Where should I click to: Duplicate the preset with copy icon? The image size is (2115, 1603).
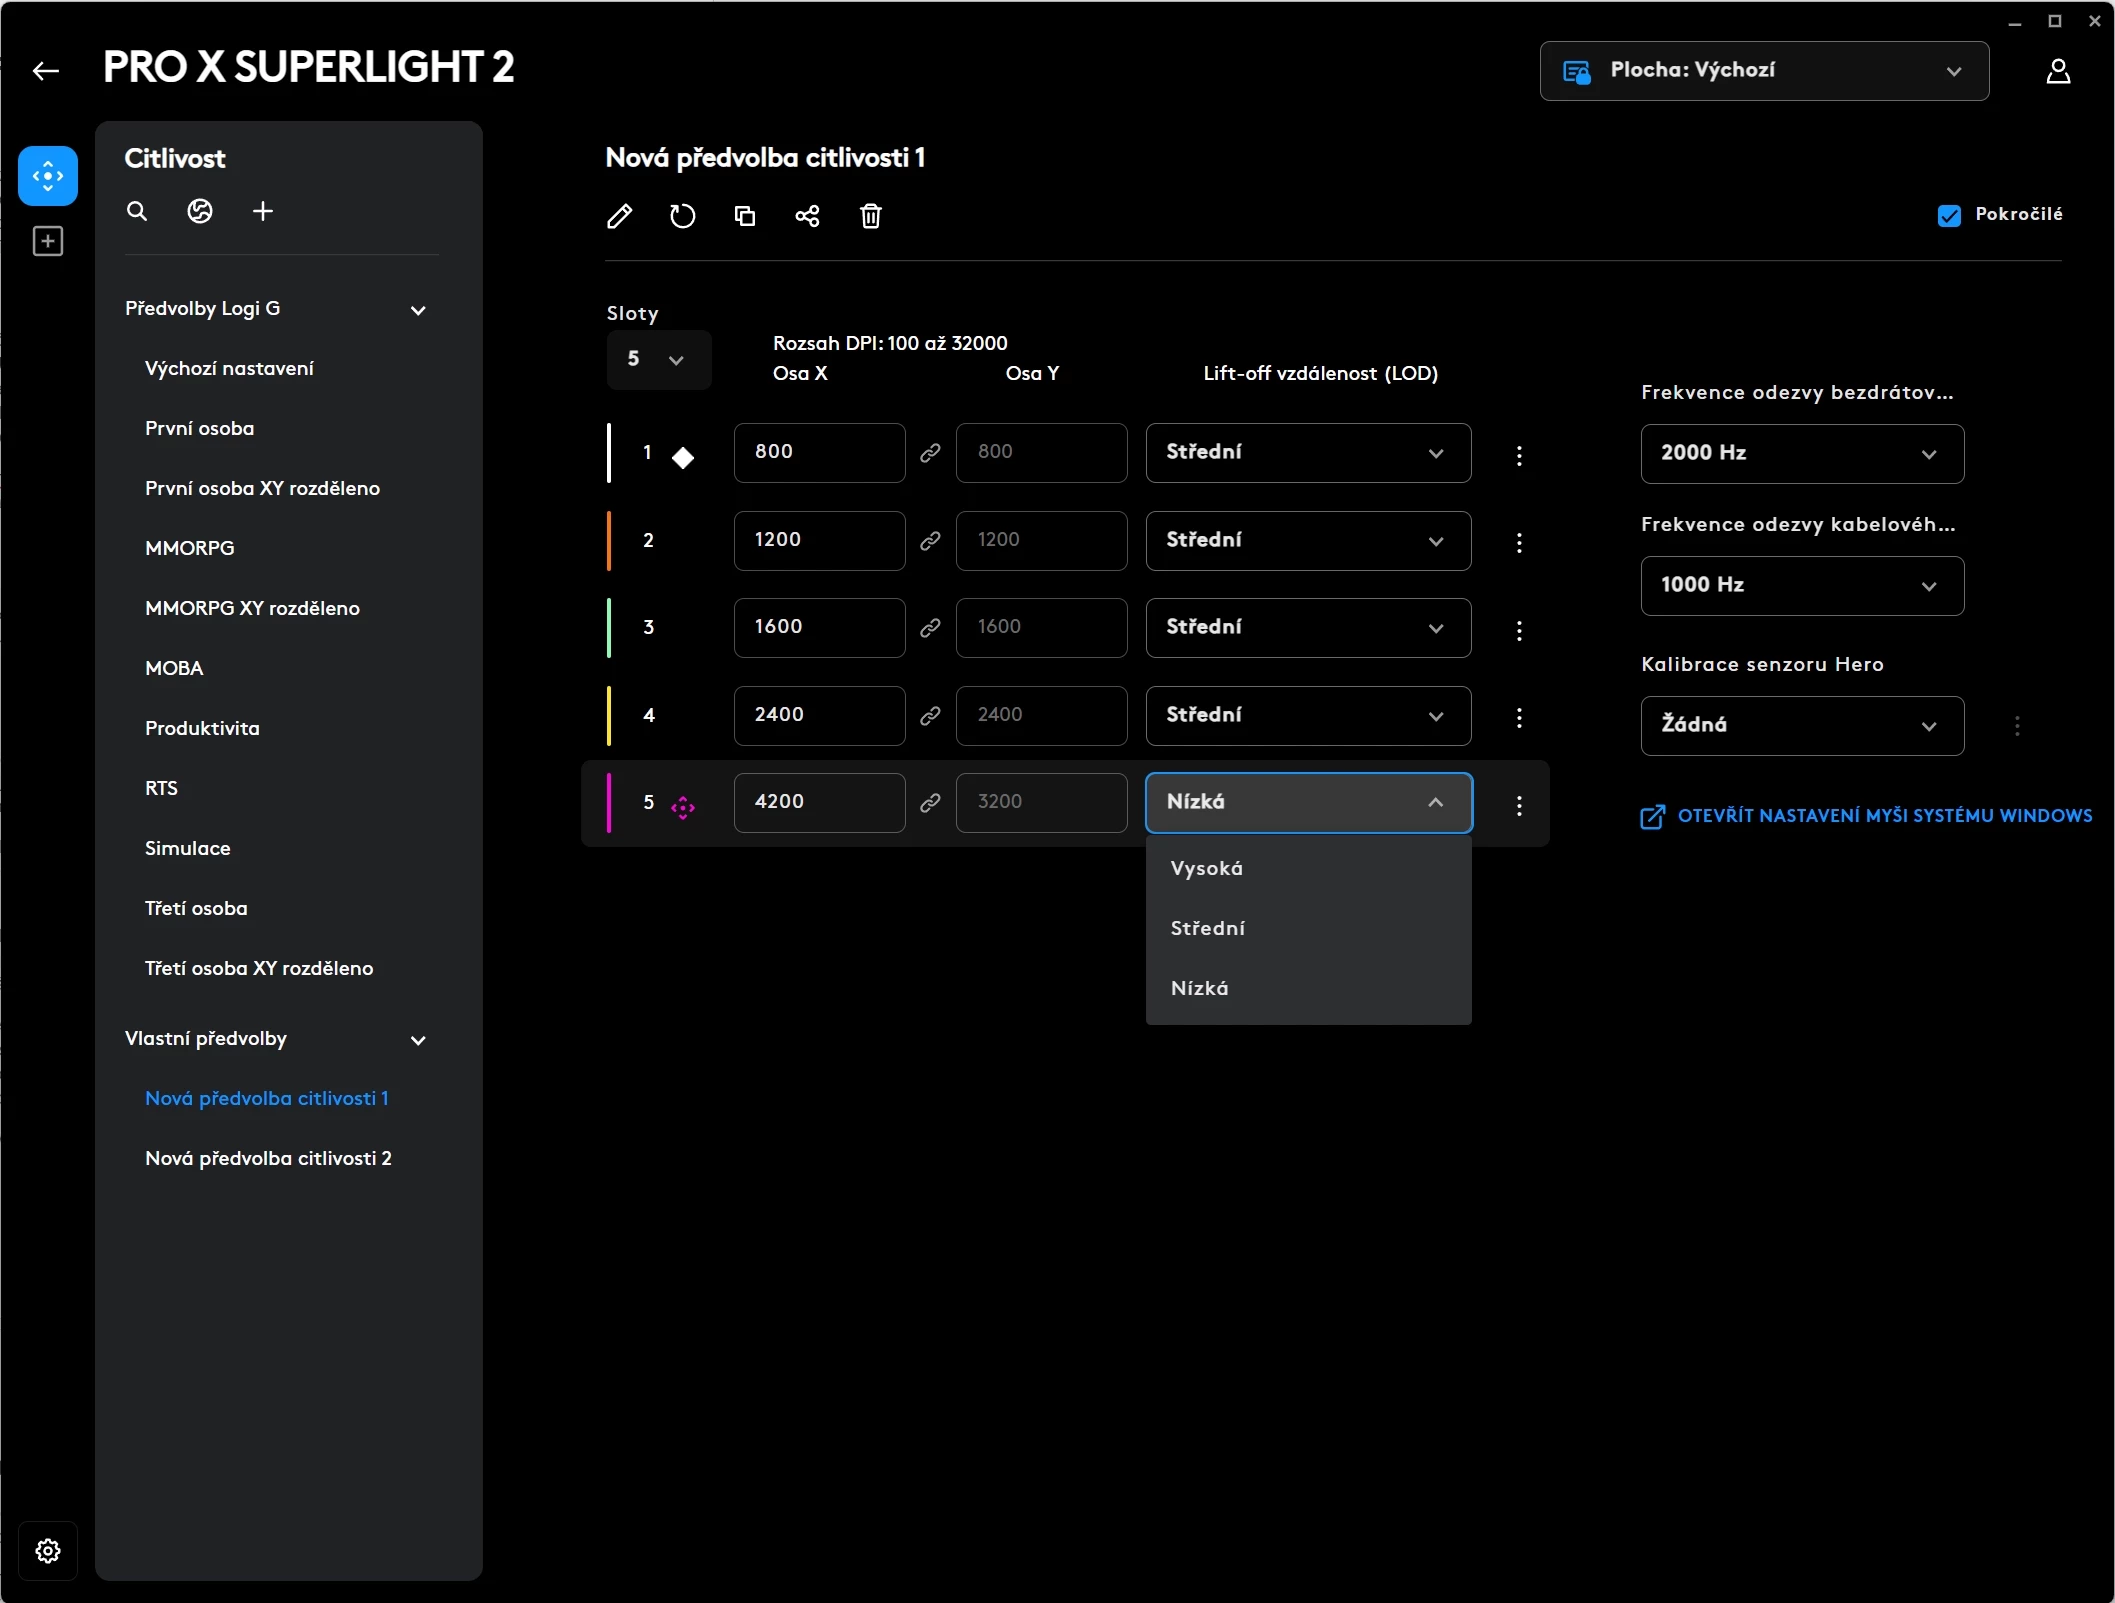pyautogui.click(x=745, y=216)
